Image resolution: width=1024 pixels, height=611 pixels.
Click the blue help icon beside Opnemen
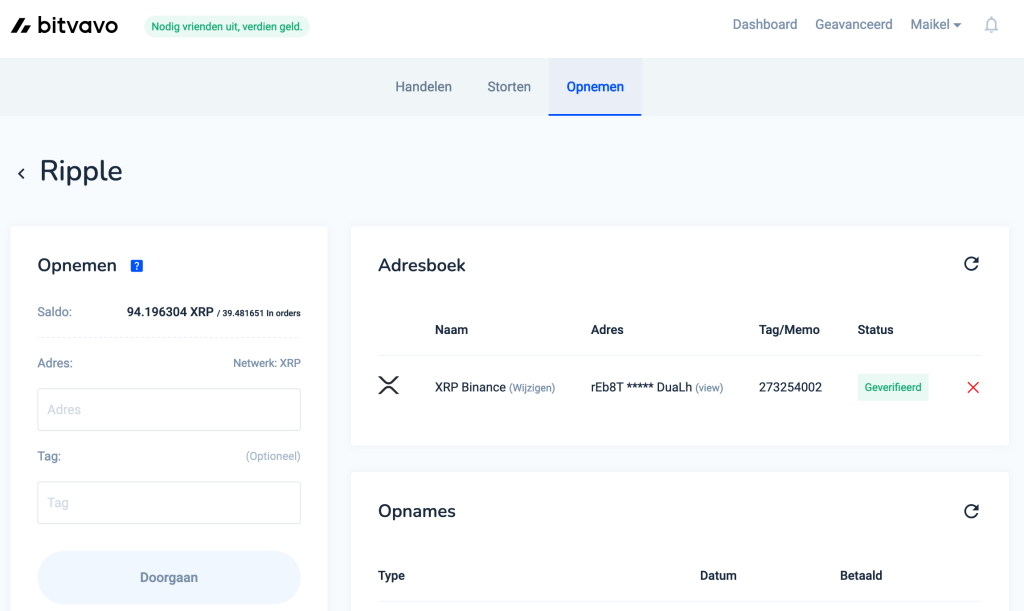137,266
